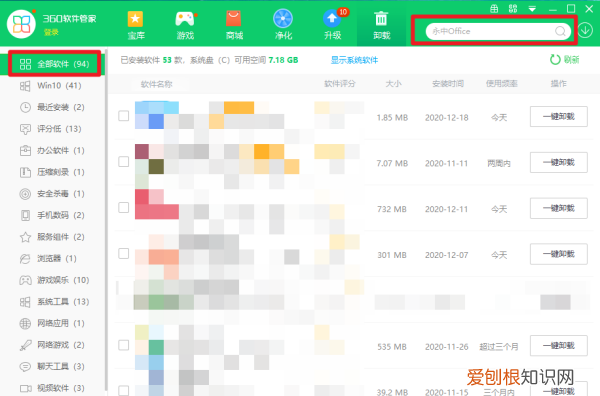This screenshot has height=396, width=600.
Task: Click the 登录 login link
Action: click(51, 33)
